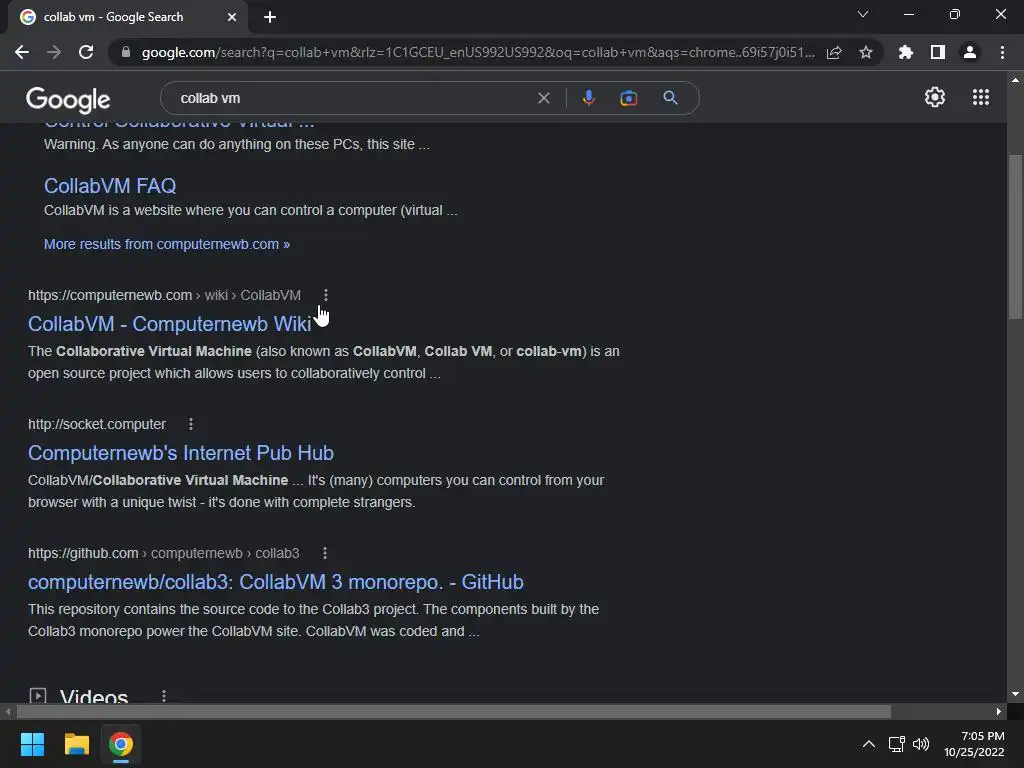The height and width of the screenshot is (768, 1024).
Task: Click the https://computernewb.com wiki breadcrumb
Action: (x=164, y=295)
